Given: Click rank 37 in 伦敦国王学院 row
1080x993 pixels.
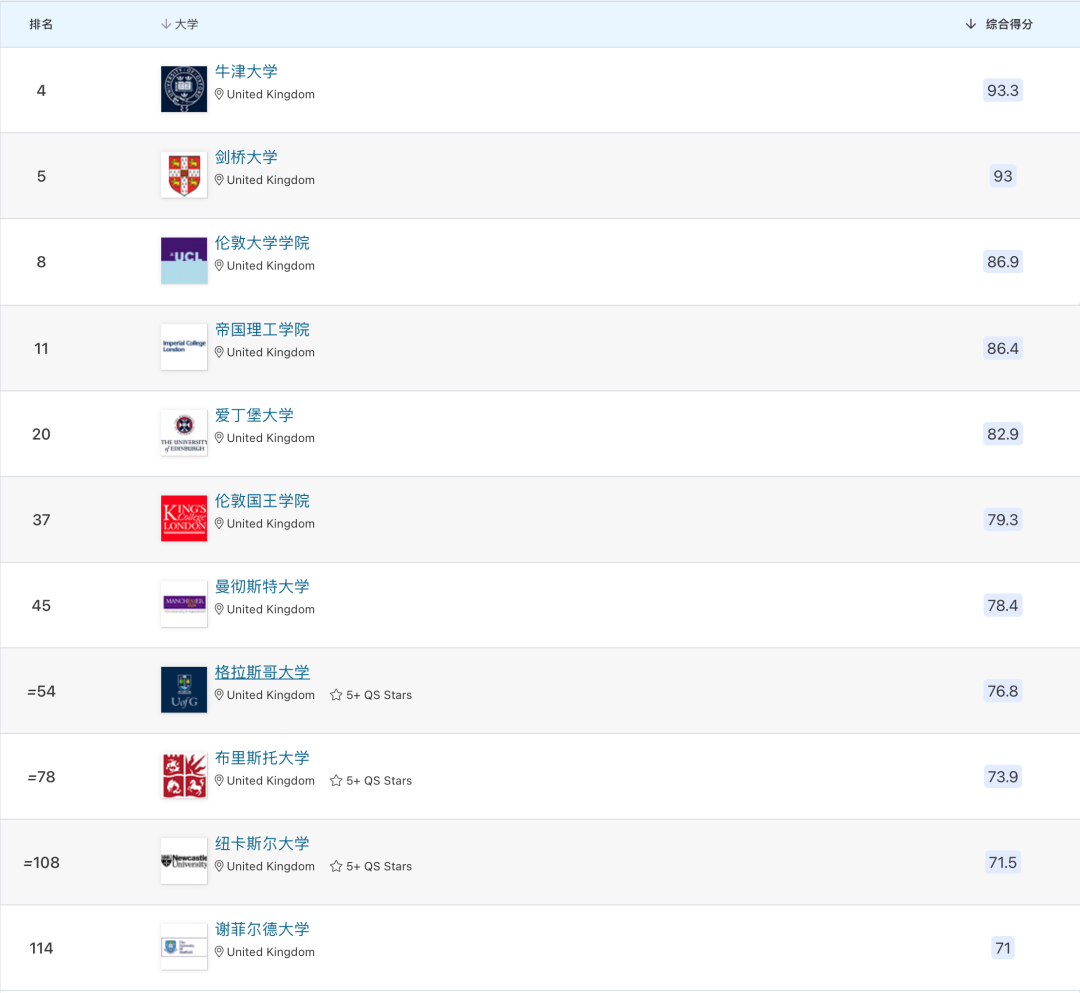Looking at the screenshot, I should click(x=41, y=520).
